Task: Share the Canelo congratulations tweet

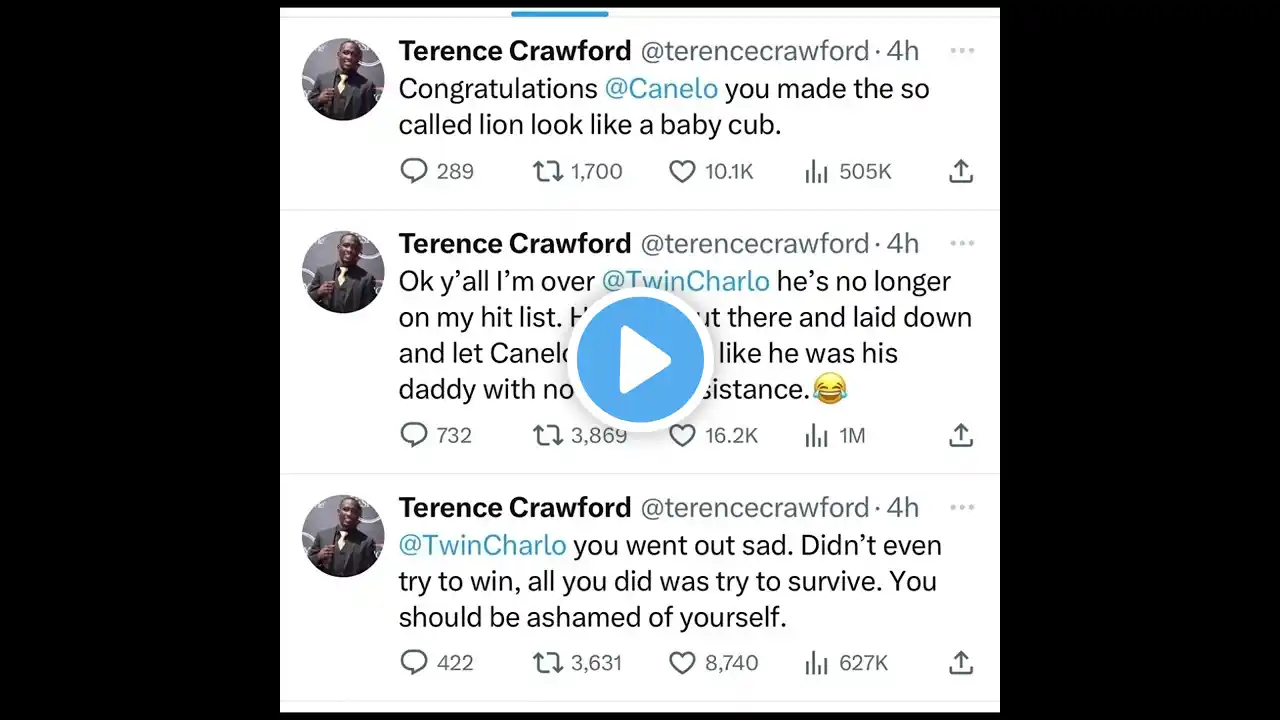Action: 960,172
